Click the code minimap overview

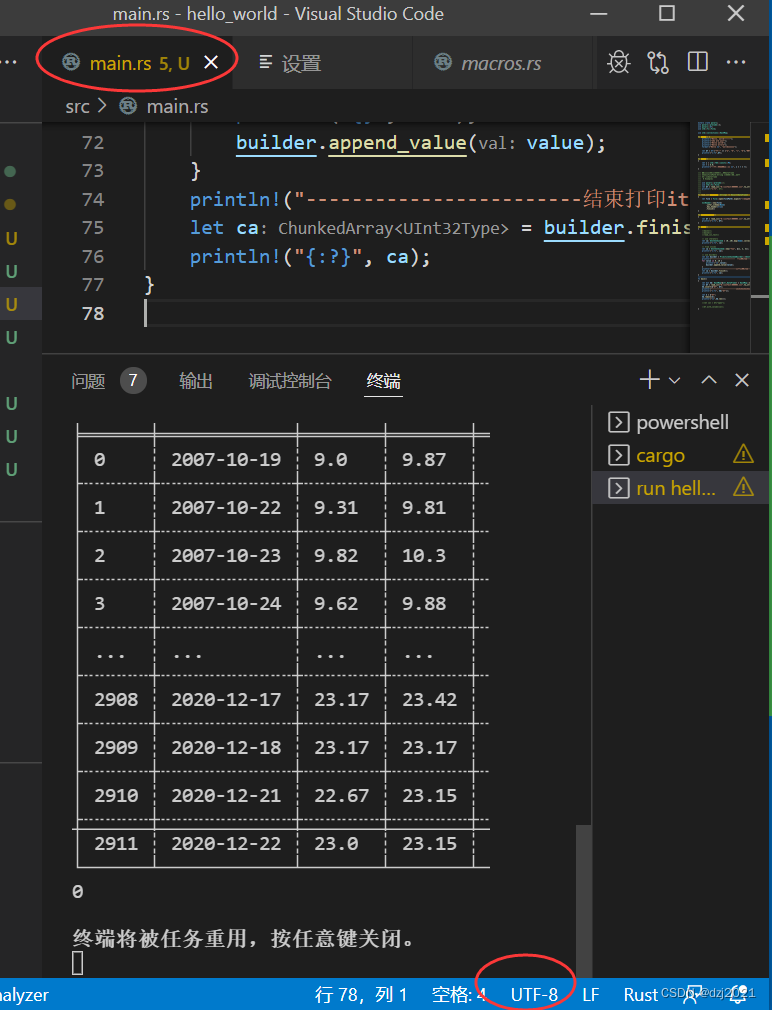724,216
